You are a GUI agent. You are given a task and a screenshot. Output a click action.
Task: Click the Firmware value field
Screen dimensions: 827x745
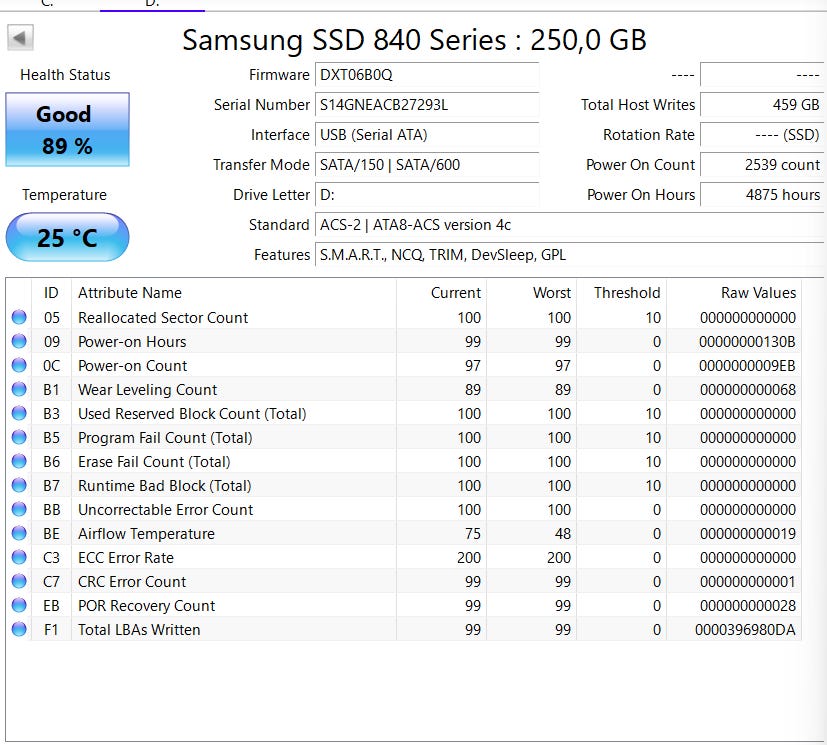pyautogui.click(x=427, y=75)
